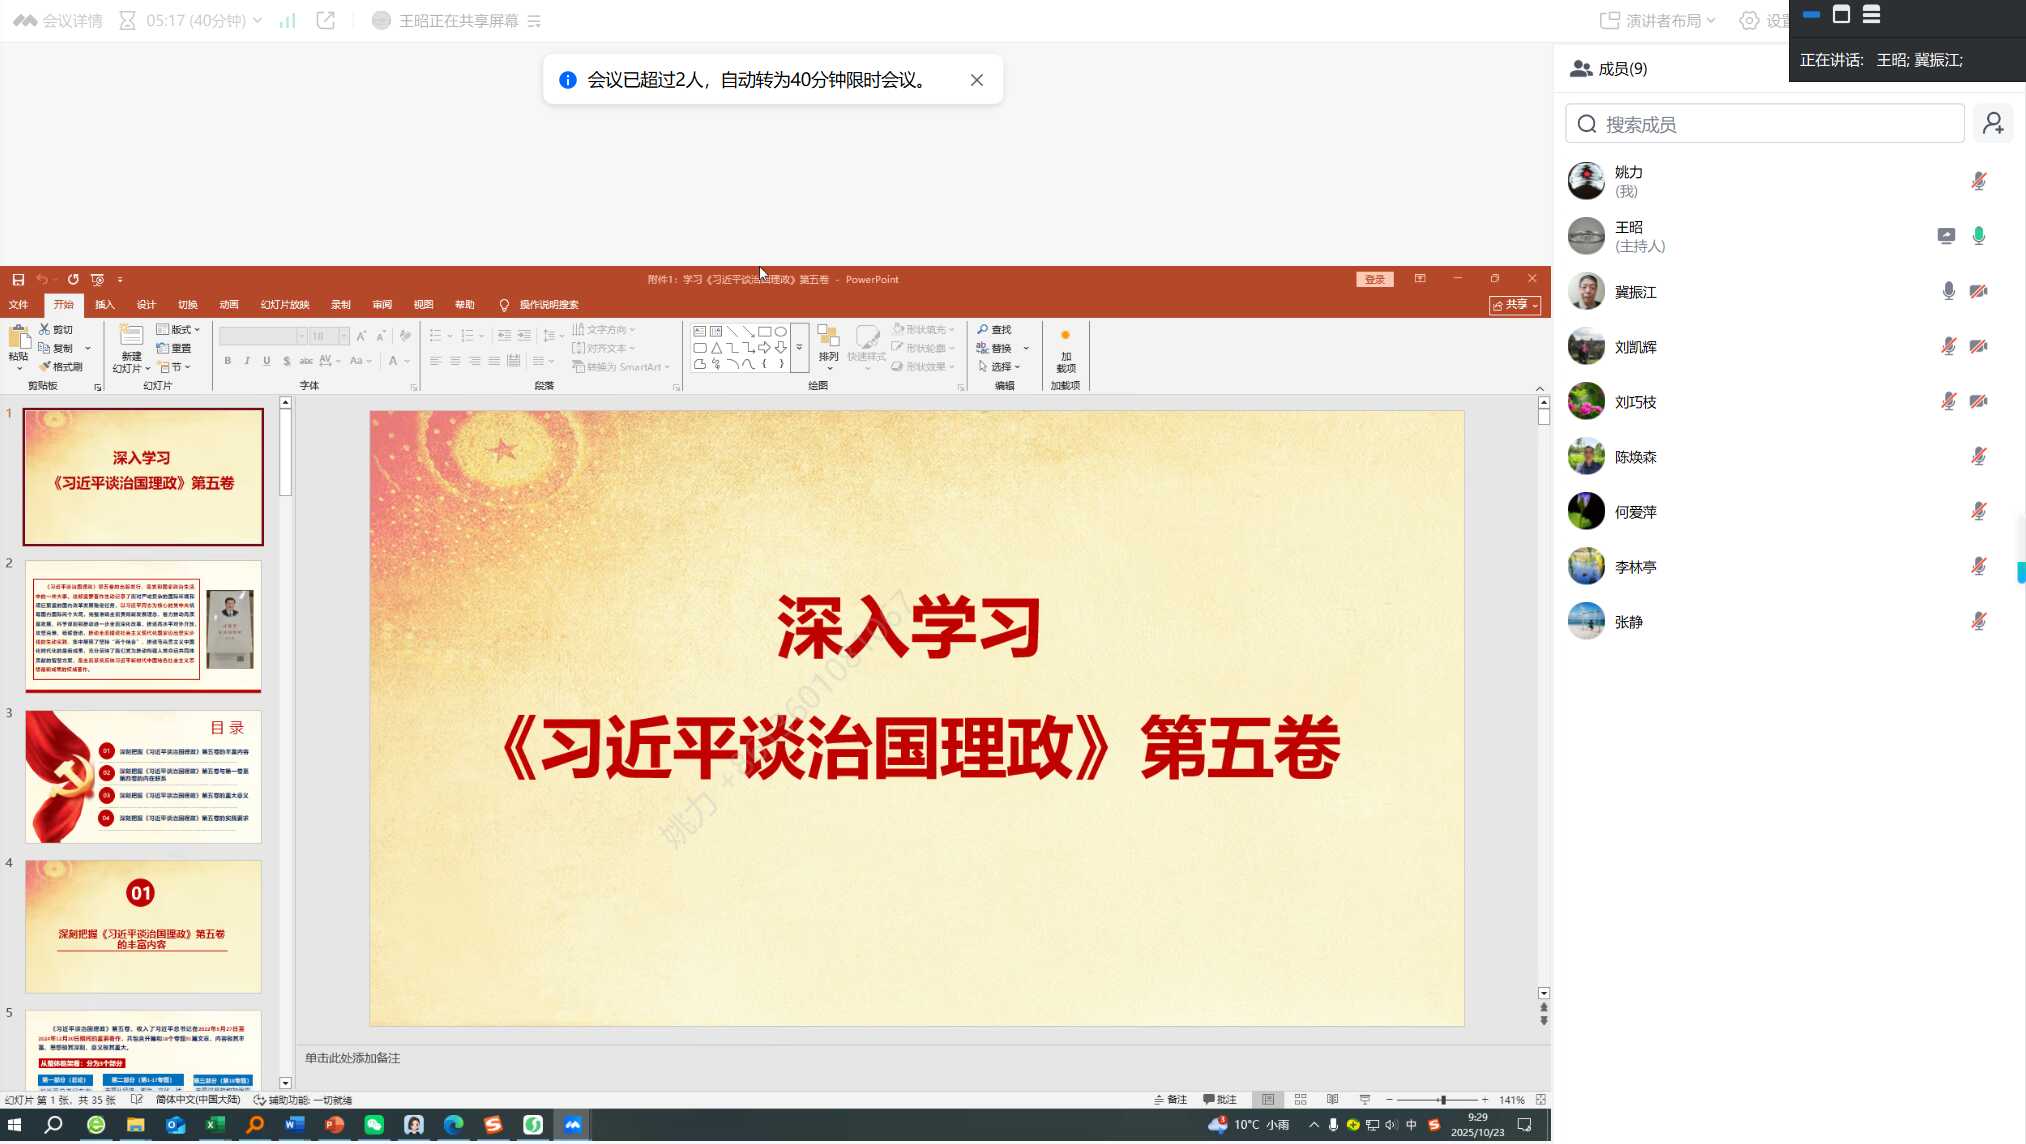Click the pop-out share icon in top bar
The image size is (2026, 1144).
point(325,21)
